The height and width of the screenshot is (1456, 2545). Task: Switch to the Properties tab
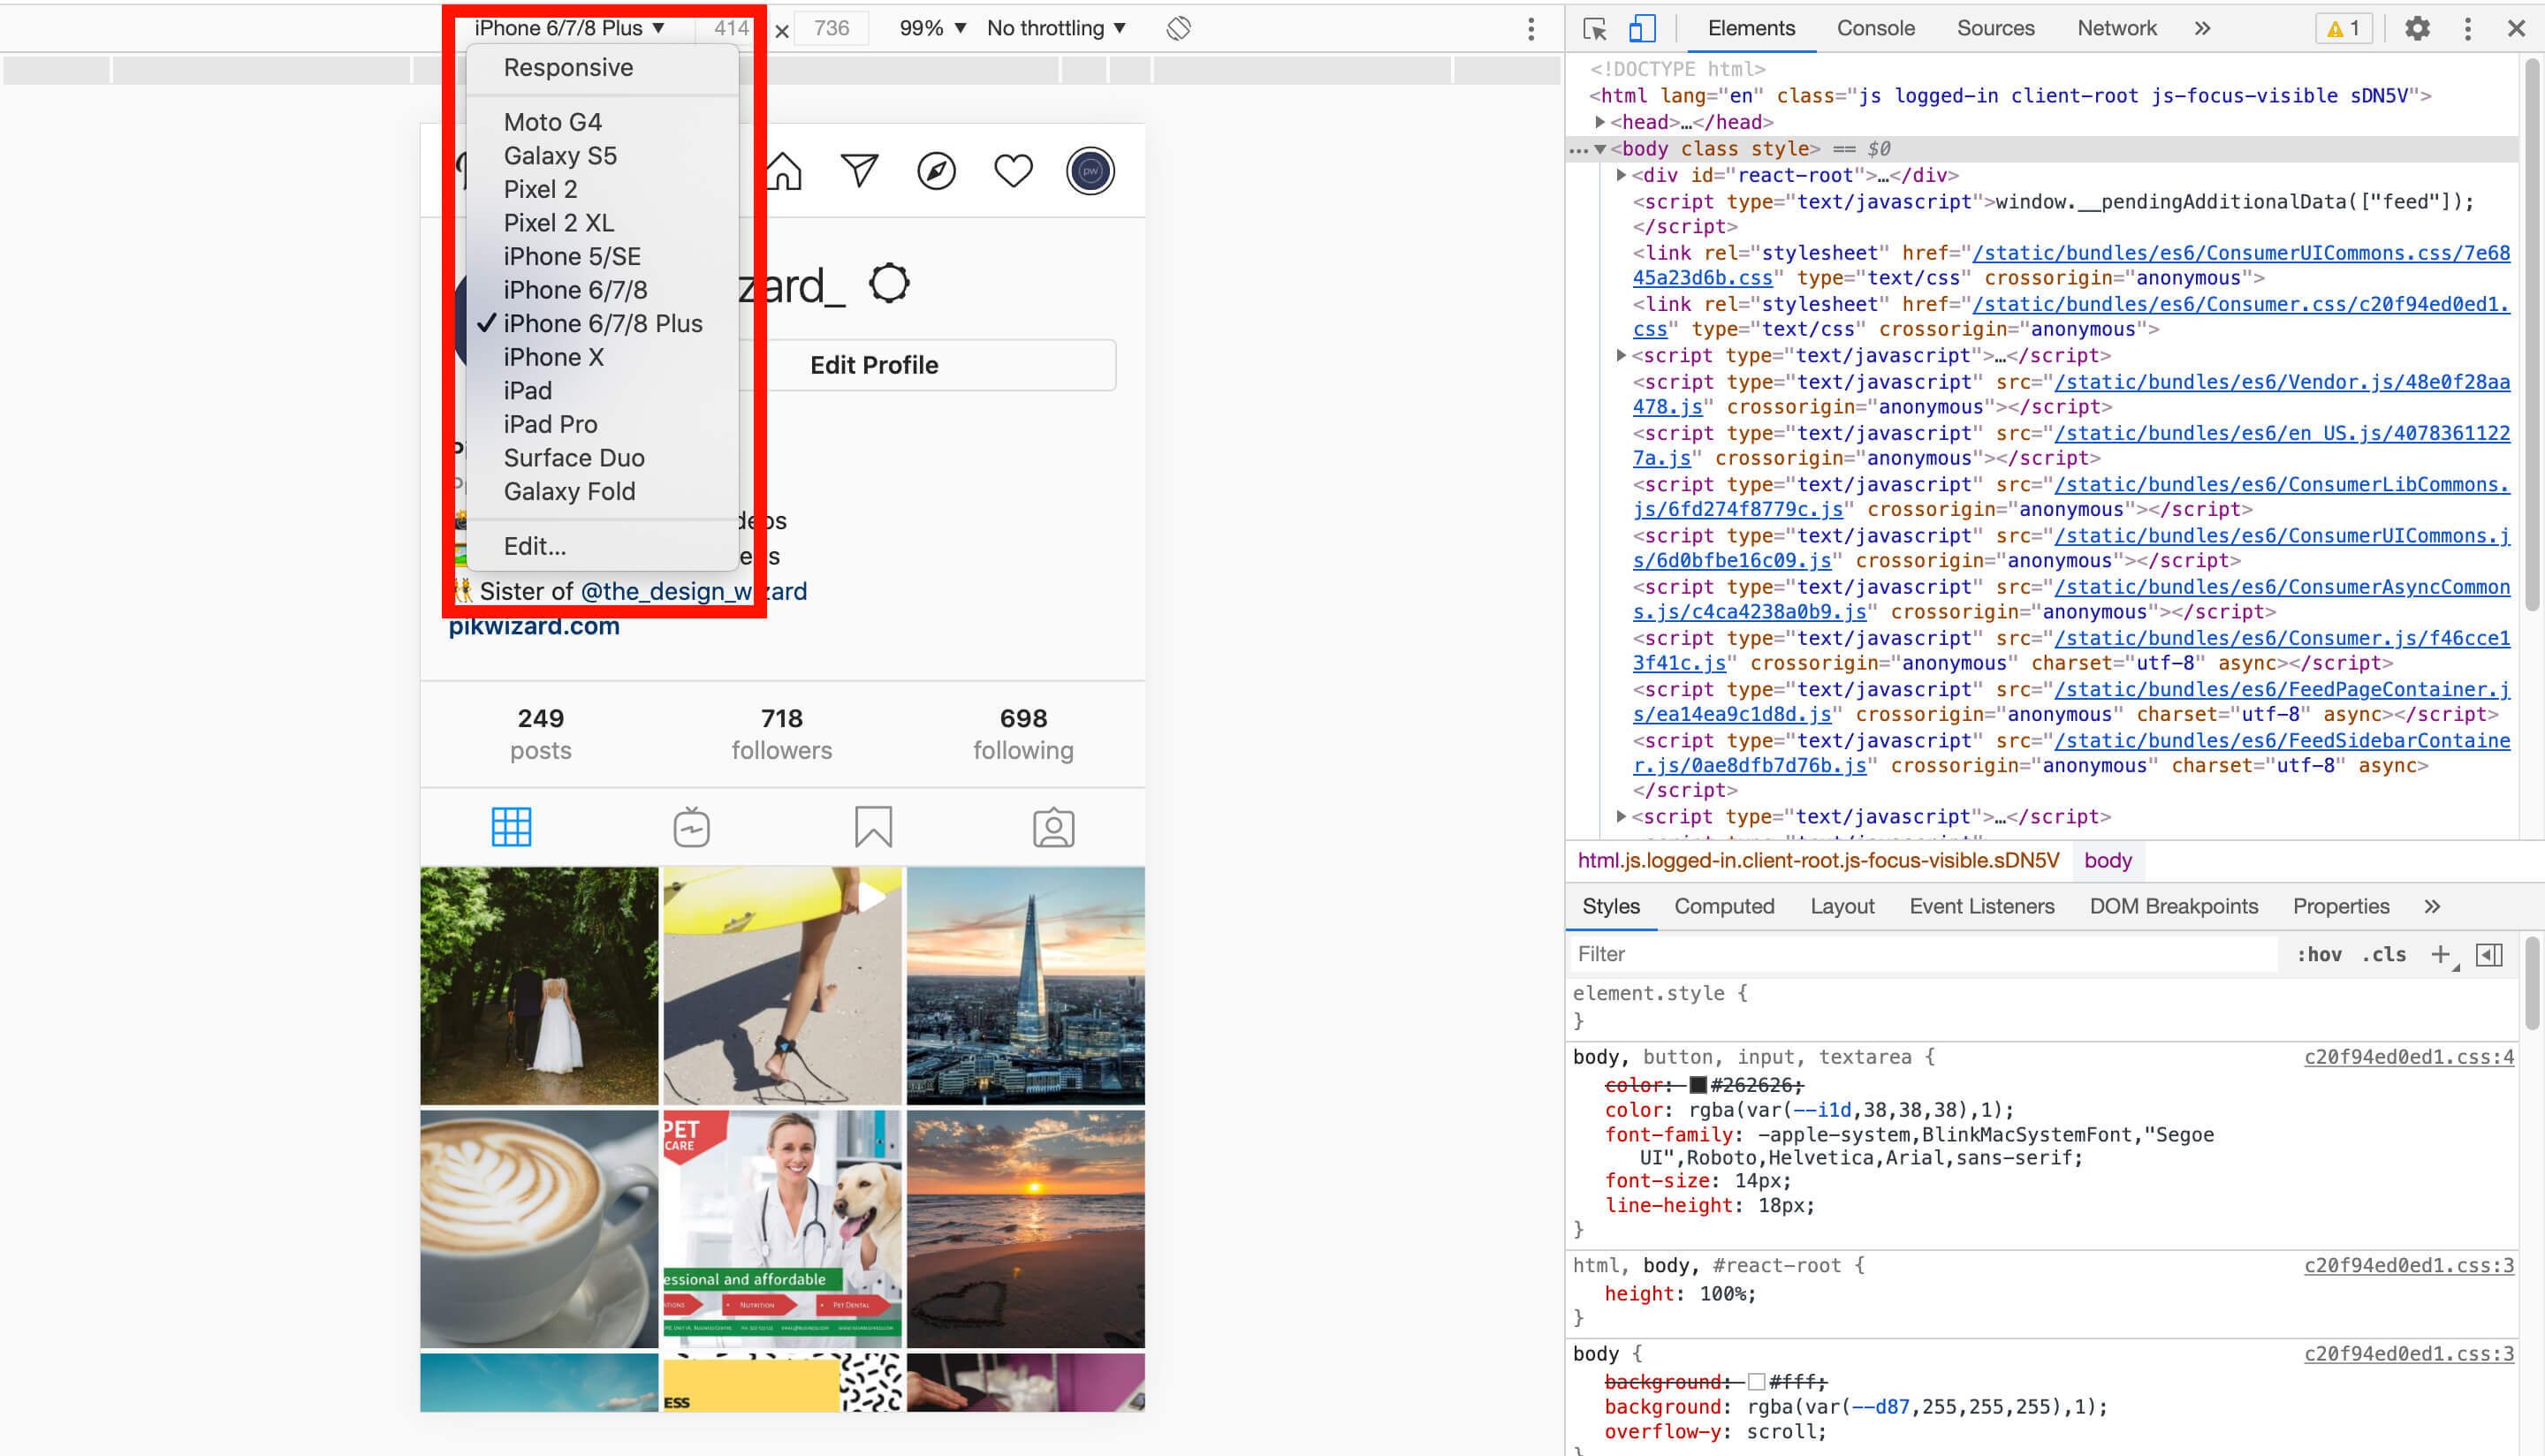point(2341,906)
